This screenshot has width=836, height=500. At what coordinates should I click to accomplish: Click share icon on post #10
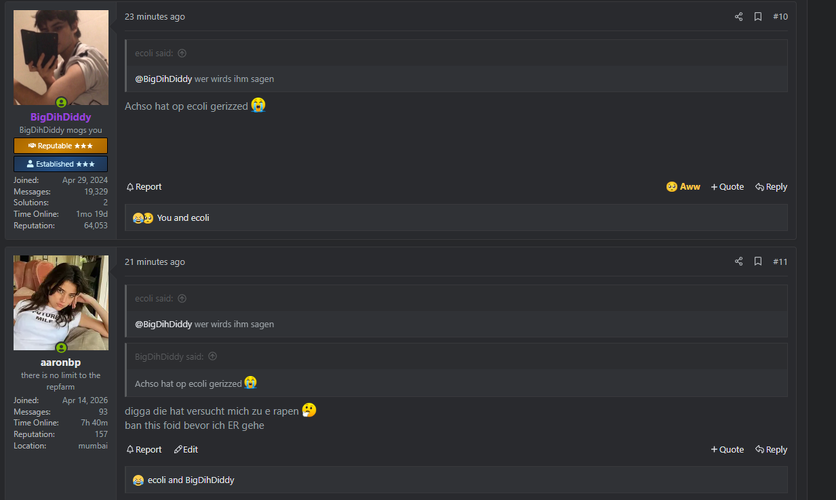(x=739, y=17)
